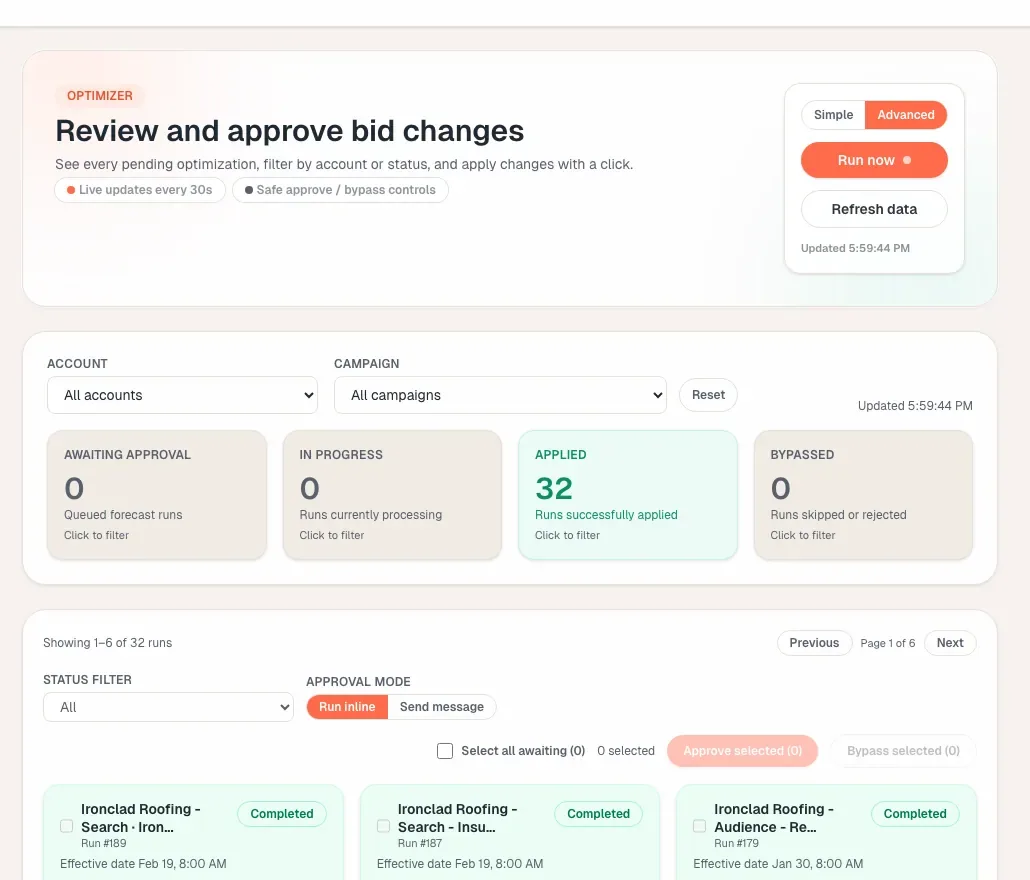
Task: Click 'Review and approve bid changes' heading
Action: point(290,131)
